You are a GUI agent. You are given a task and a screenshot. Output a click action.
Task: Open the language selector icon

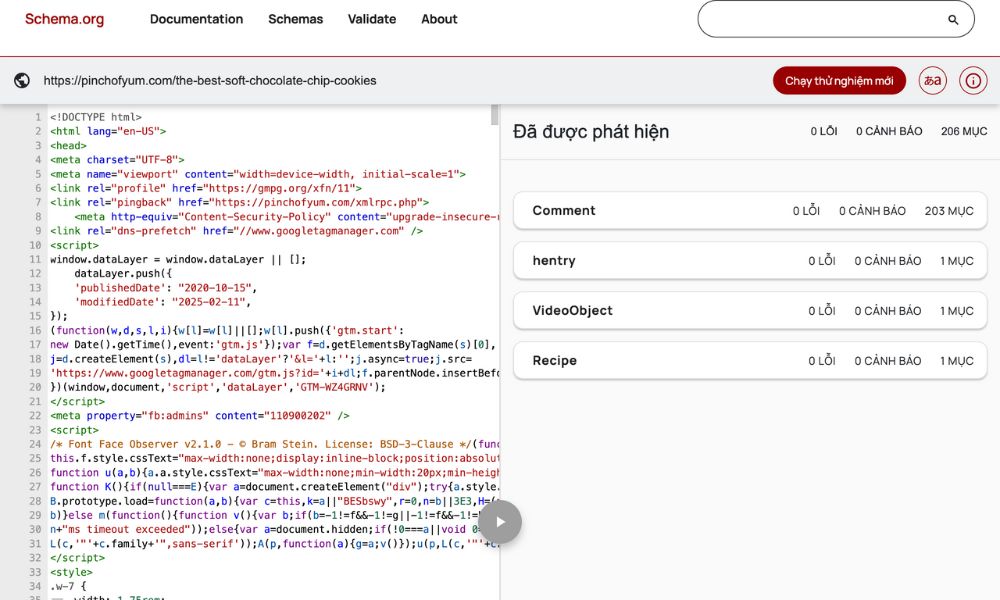pyautogui.click(x=933, y=81)
